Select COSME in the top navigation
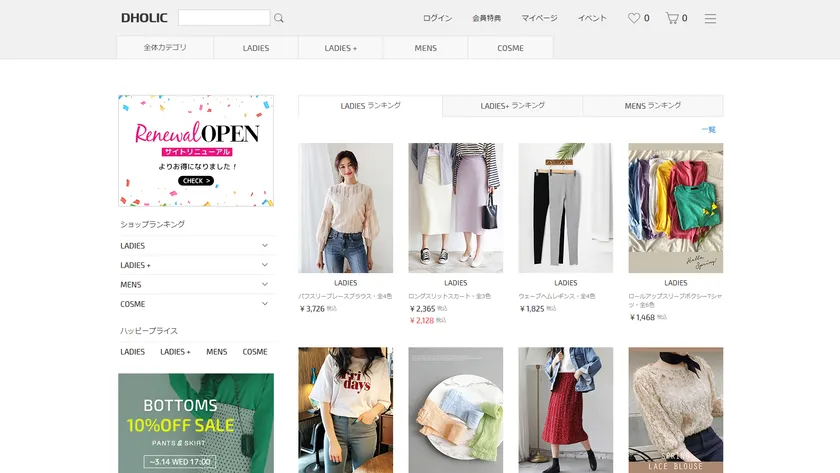The height and width of the screenshot is (473, 840). click(x=510, y=48)
